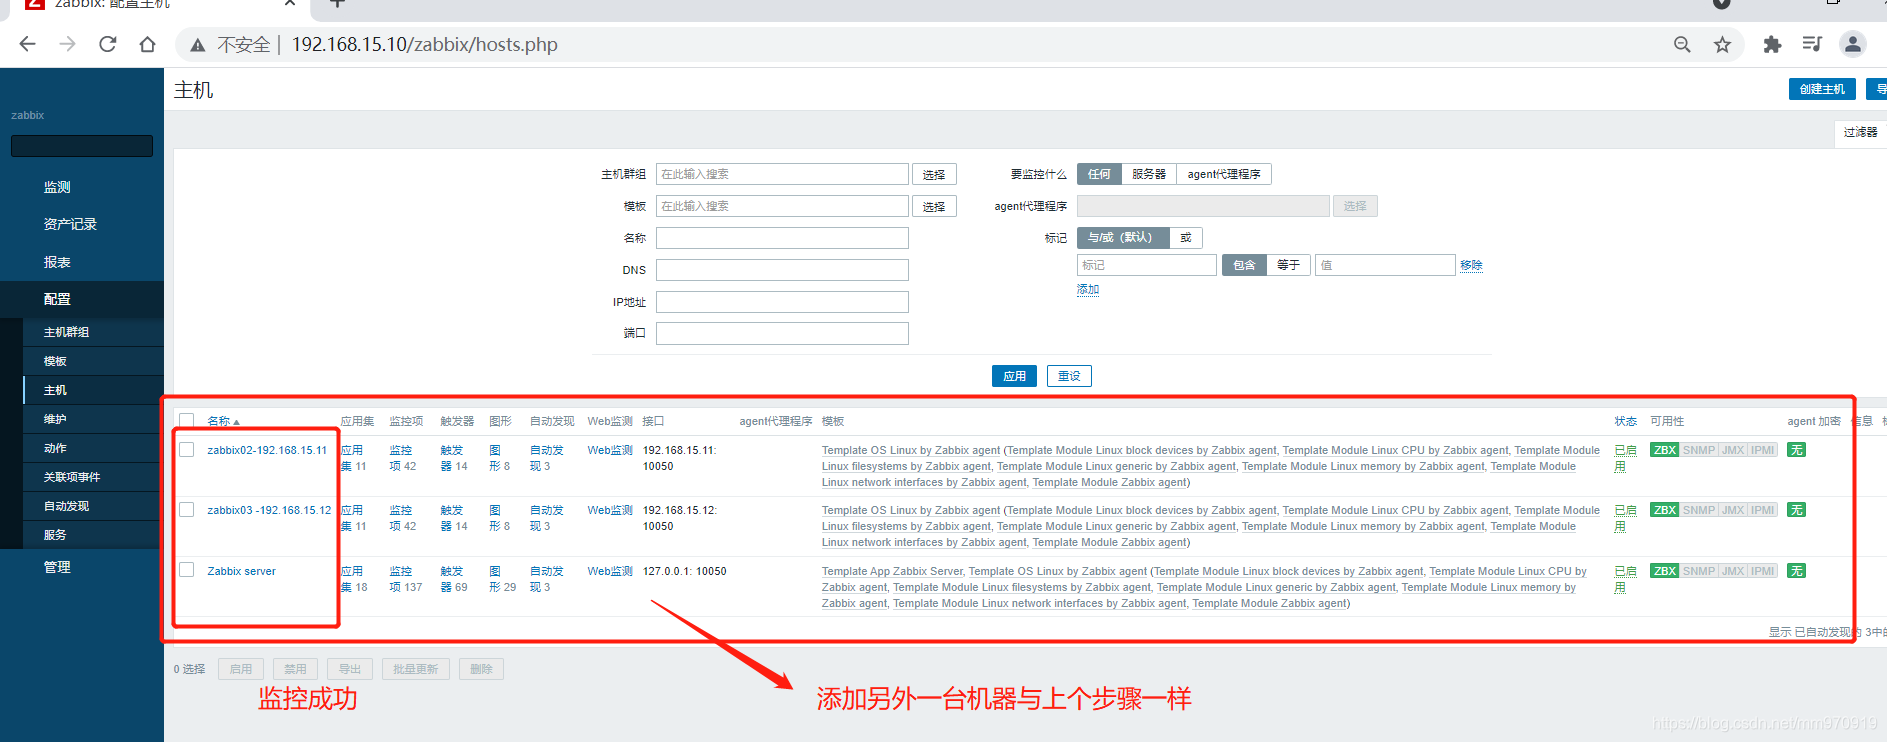1887x742 pixels.
Task: Open 监测 menu in sidebar
Action: tap(57, 187)
